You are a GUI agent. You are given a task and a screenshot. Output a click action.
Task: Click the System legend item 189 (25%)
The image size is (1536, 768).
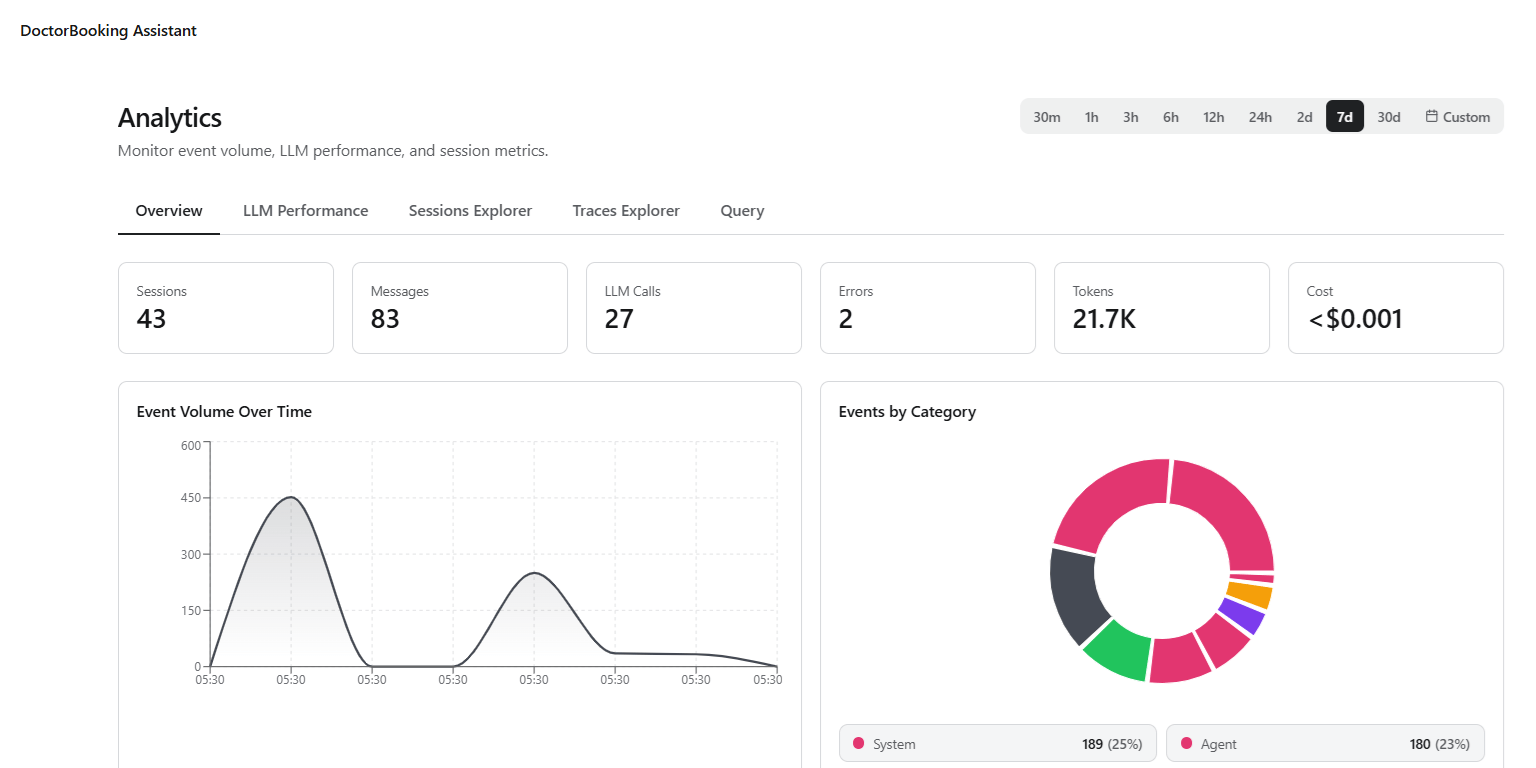pos(998,744)
